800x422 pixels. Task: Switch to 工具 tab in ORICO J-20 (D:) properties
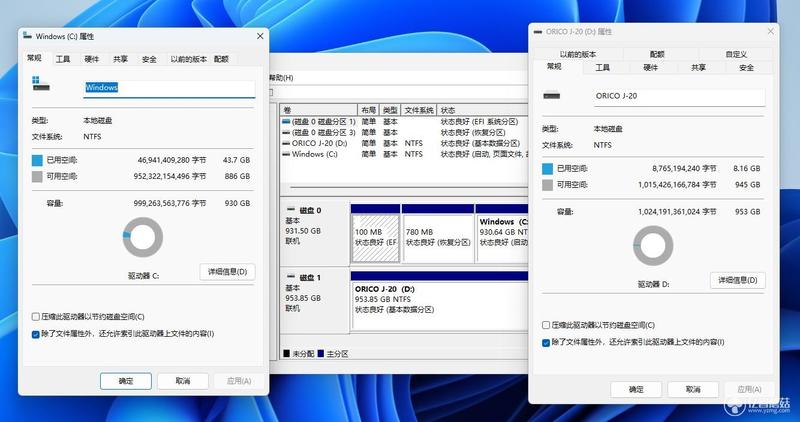[x=603, y=67]
